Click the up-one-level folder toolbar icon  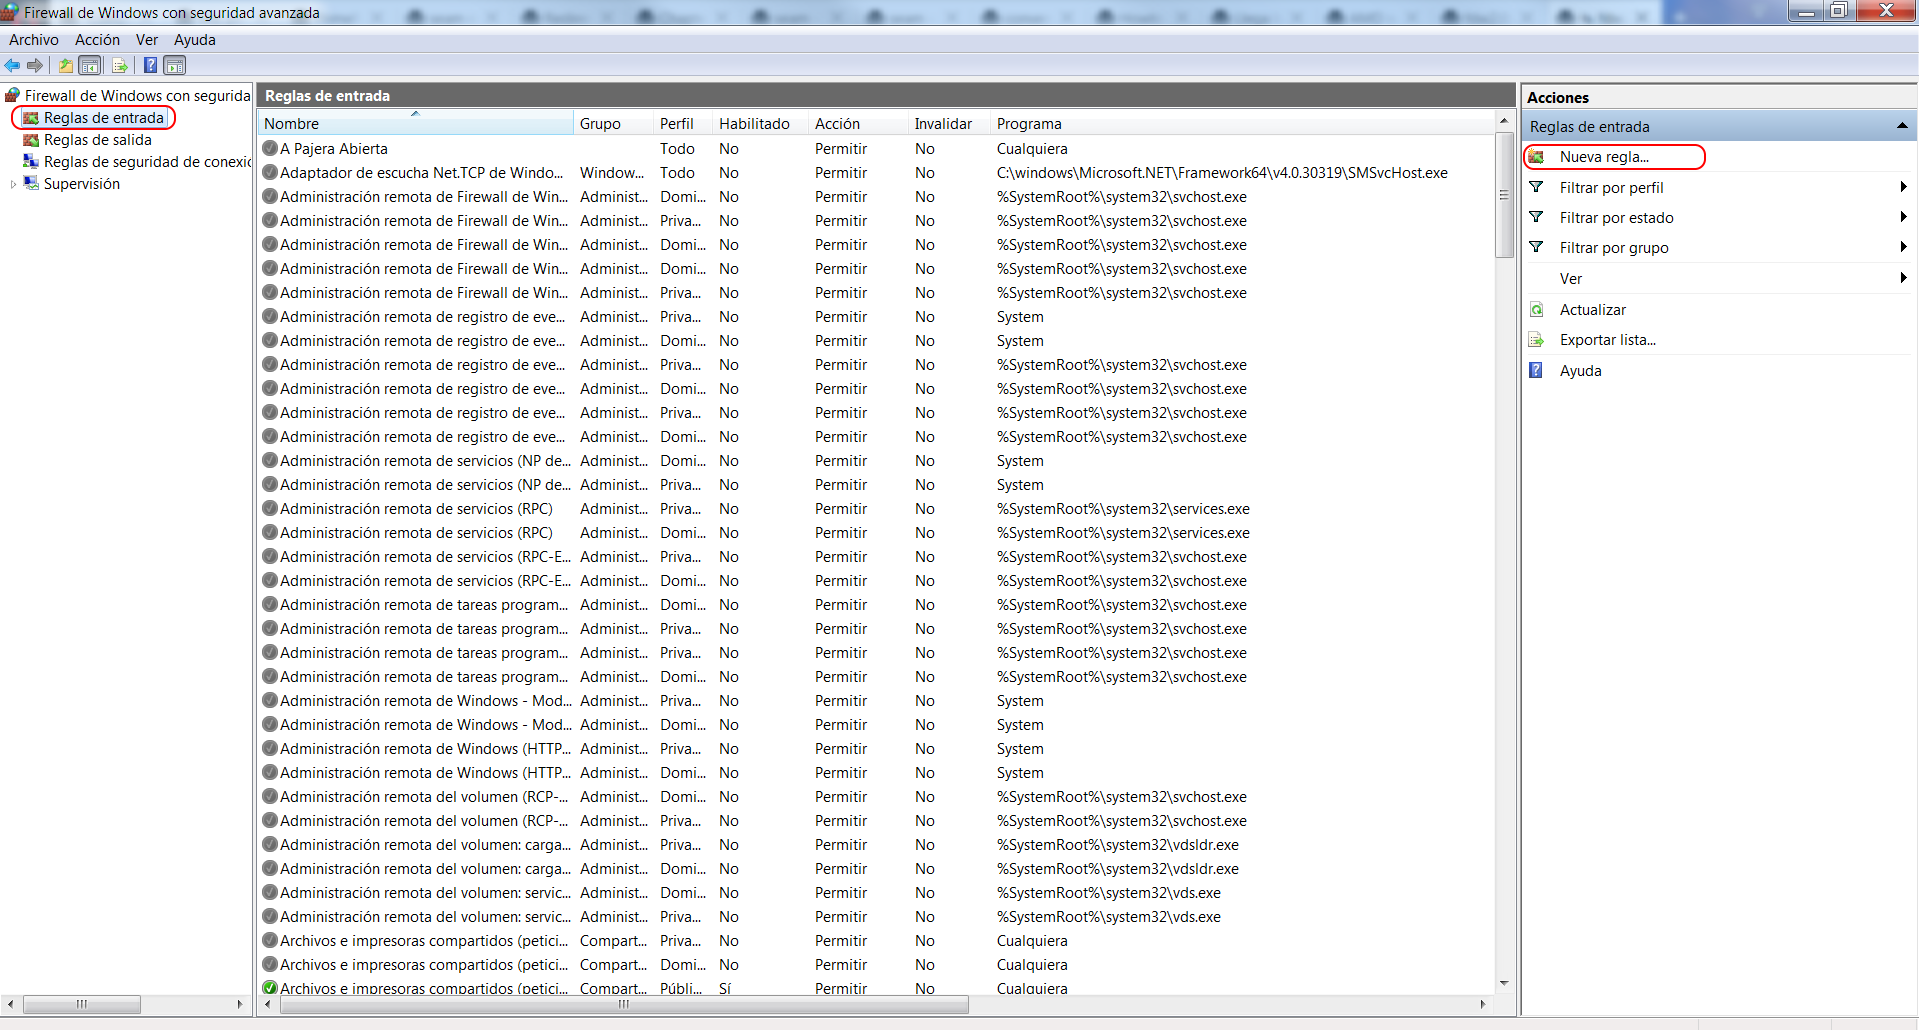click(65, 66)
